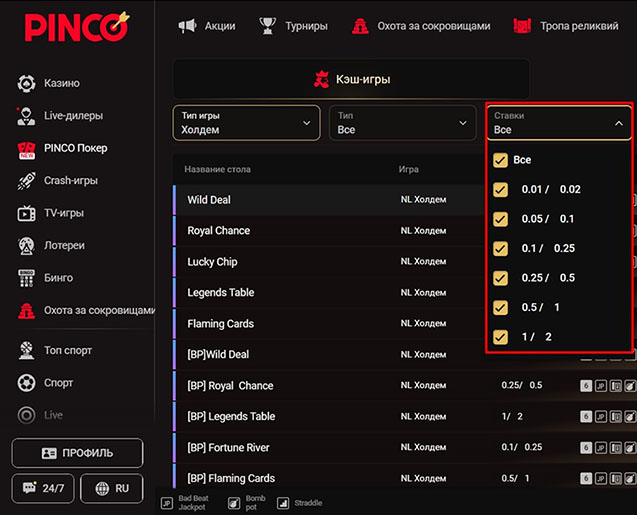Toggle the 0.05 / 0.1 stakes checkbox
Image resolution: width=637 pixels, height=515 pixels.
pyautogui.click(x=500, y=219)
